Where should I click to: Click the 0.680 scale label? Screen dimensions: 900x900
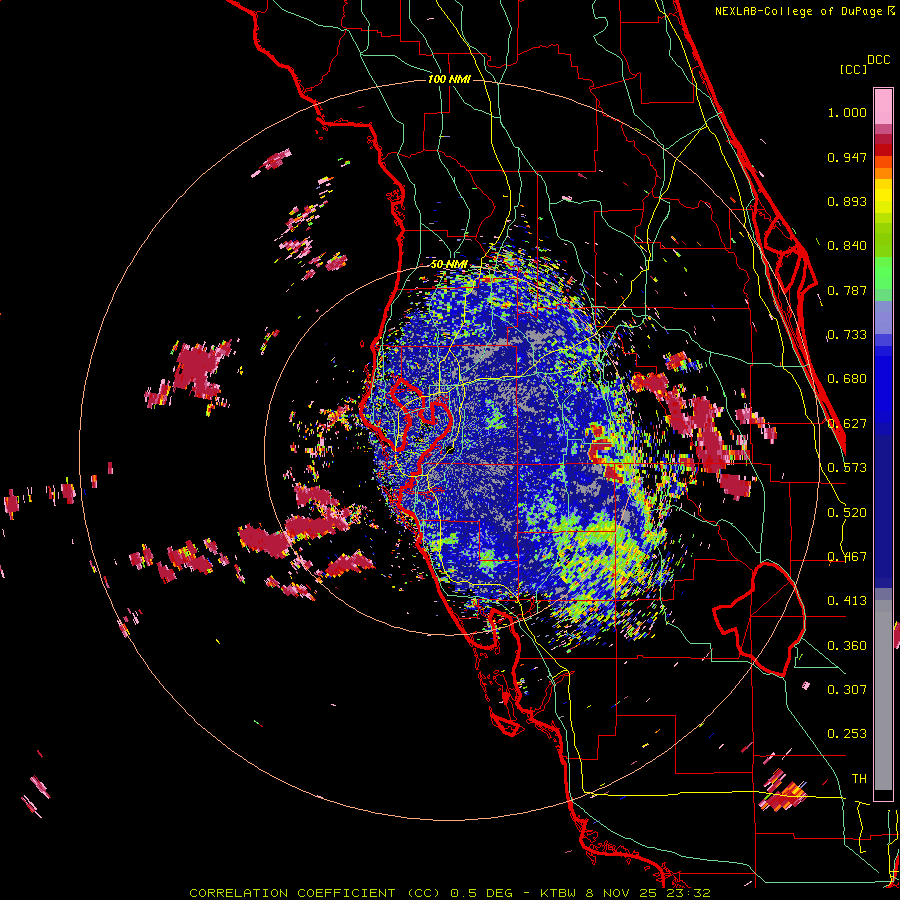(847, 379)
